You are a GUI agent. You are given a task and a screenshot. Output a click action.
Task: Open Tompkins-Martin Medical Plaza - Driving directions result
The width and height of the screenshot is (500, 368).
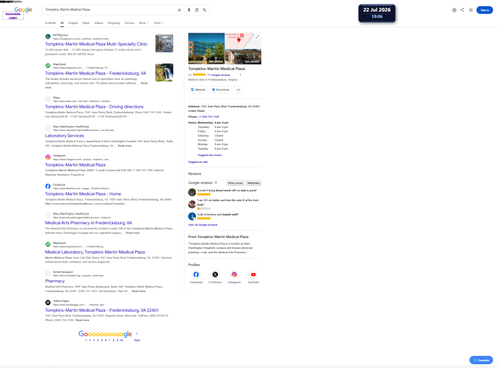(x=94, y=107)
